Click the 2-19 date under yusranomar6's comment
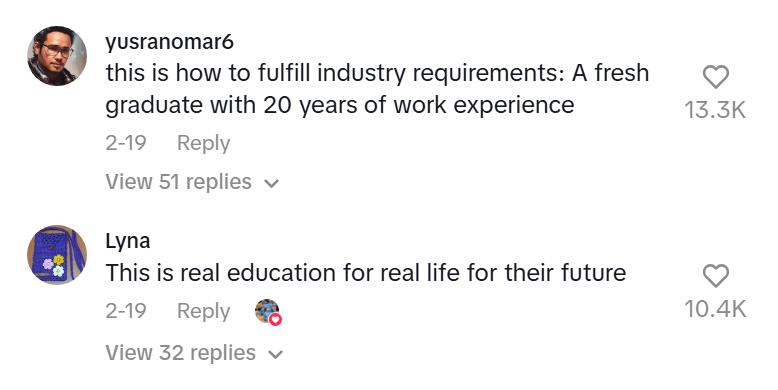 tap(126, 143)
